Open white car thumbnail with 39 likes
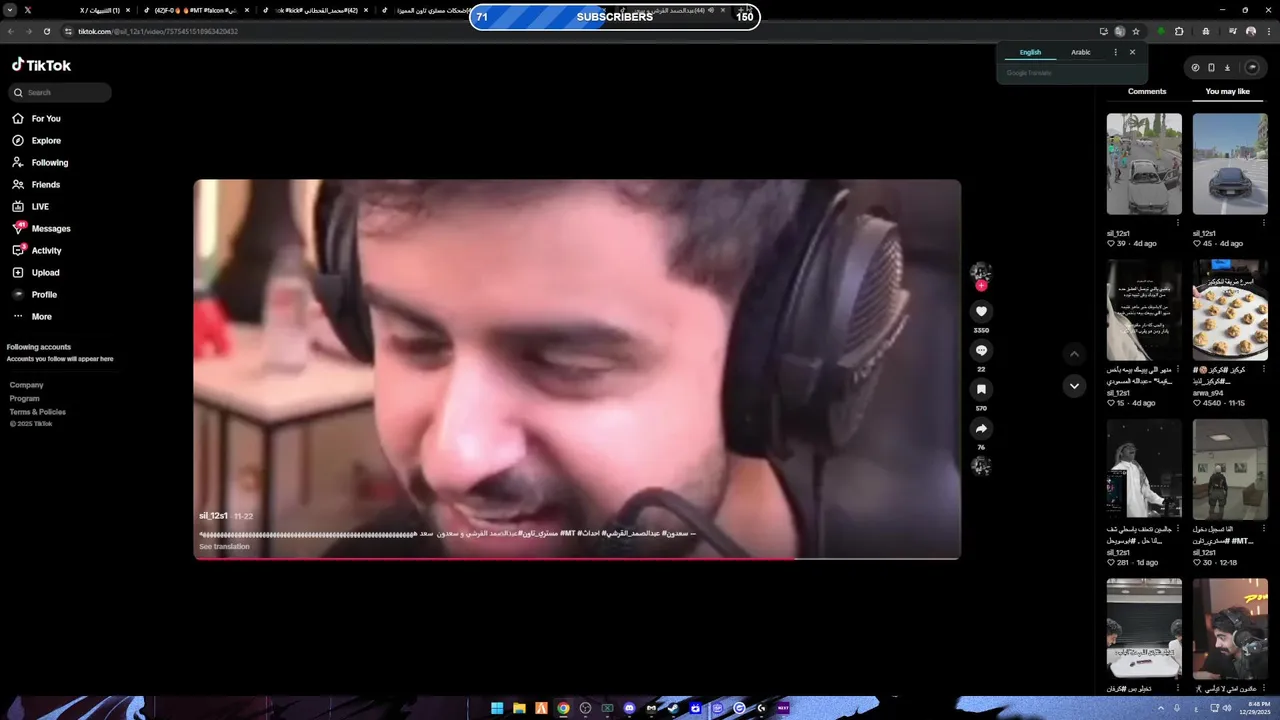Screen dimensions: 1280x720 (x=1144, y=164)
